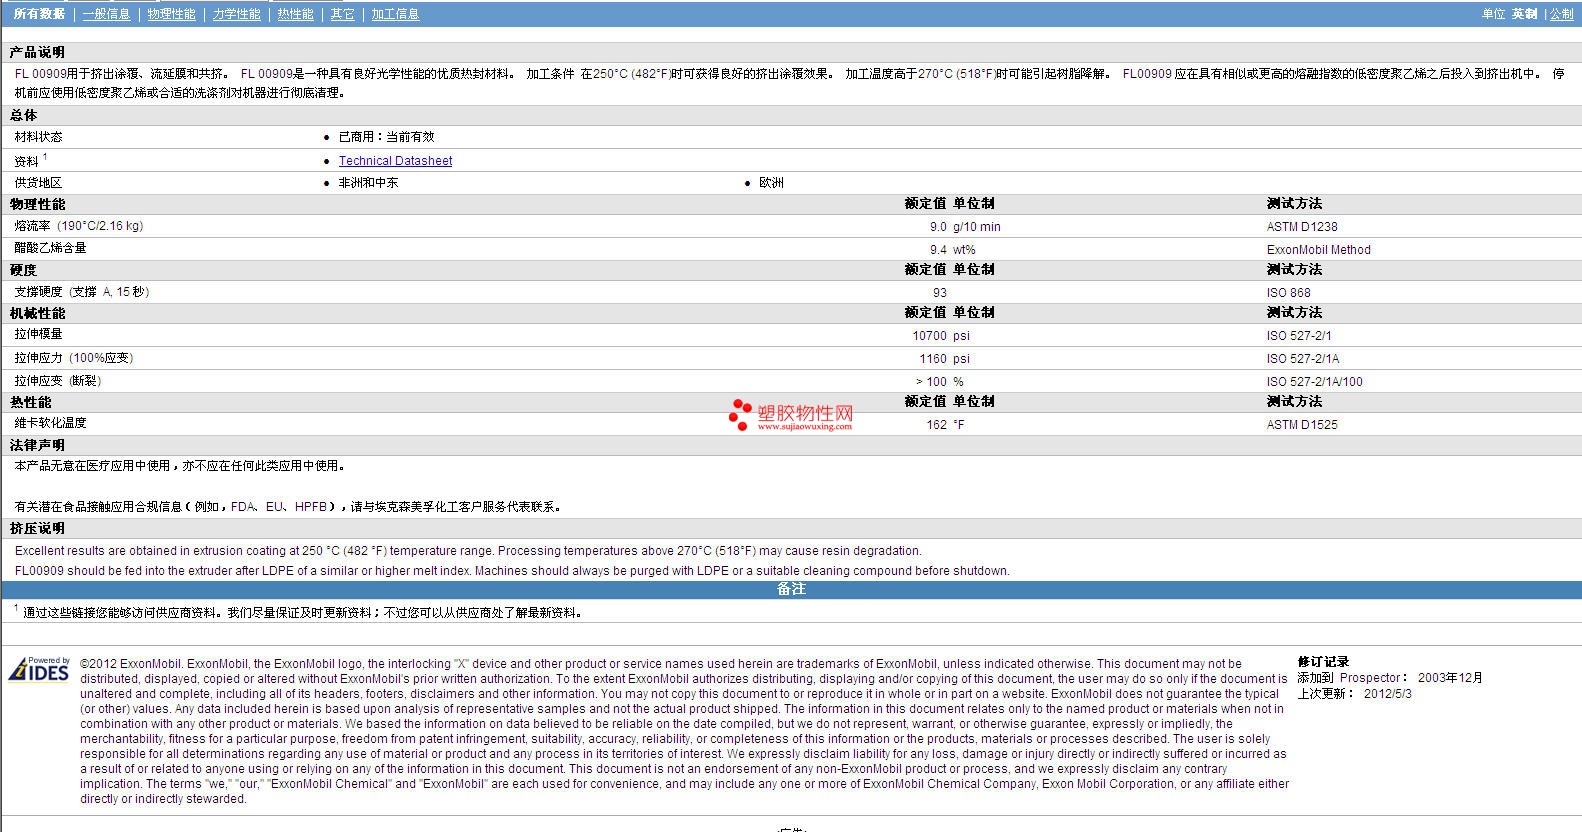
Task: Click the 熔流率 (190°C/2.16 kg) row label
Action: [x=79, y=226]
